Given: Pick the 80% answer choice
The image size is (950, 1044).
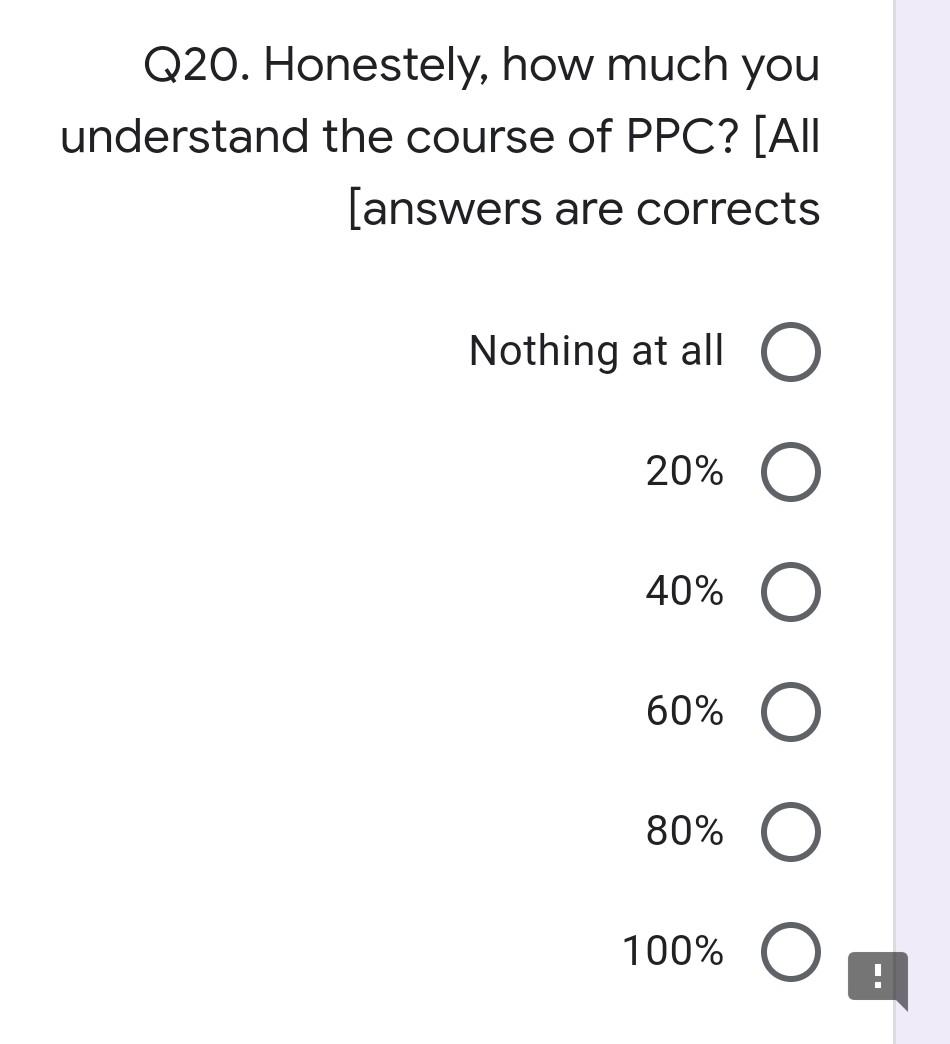Looking at the screenshot, I should point(791,831).
